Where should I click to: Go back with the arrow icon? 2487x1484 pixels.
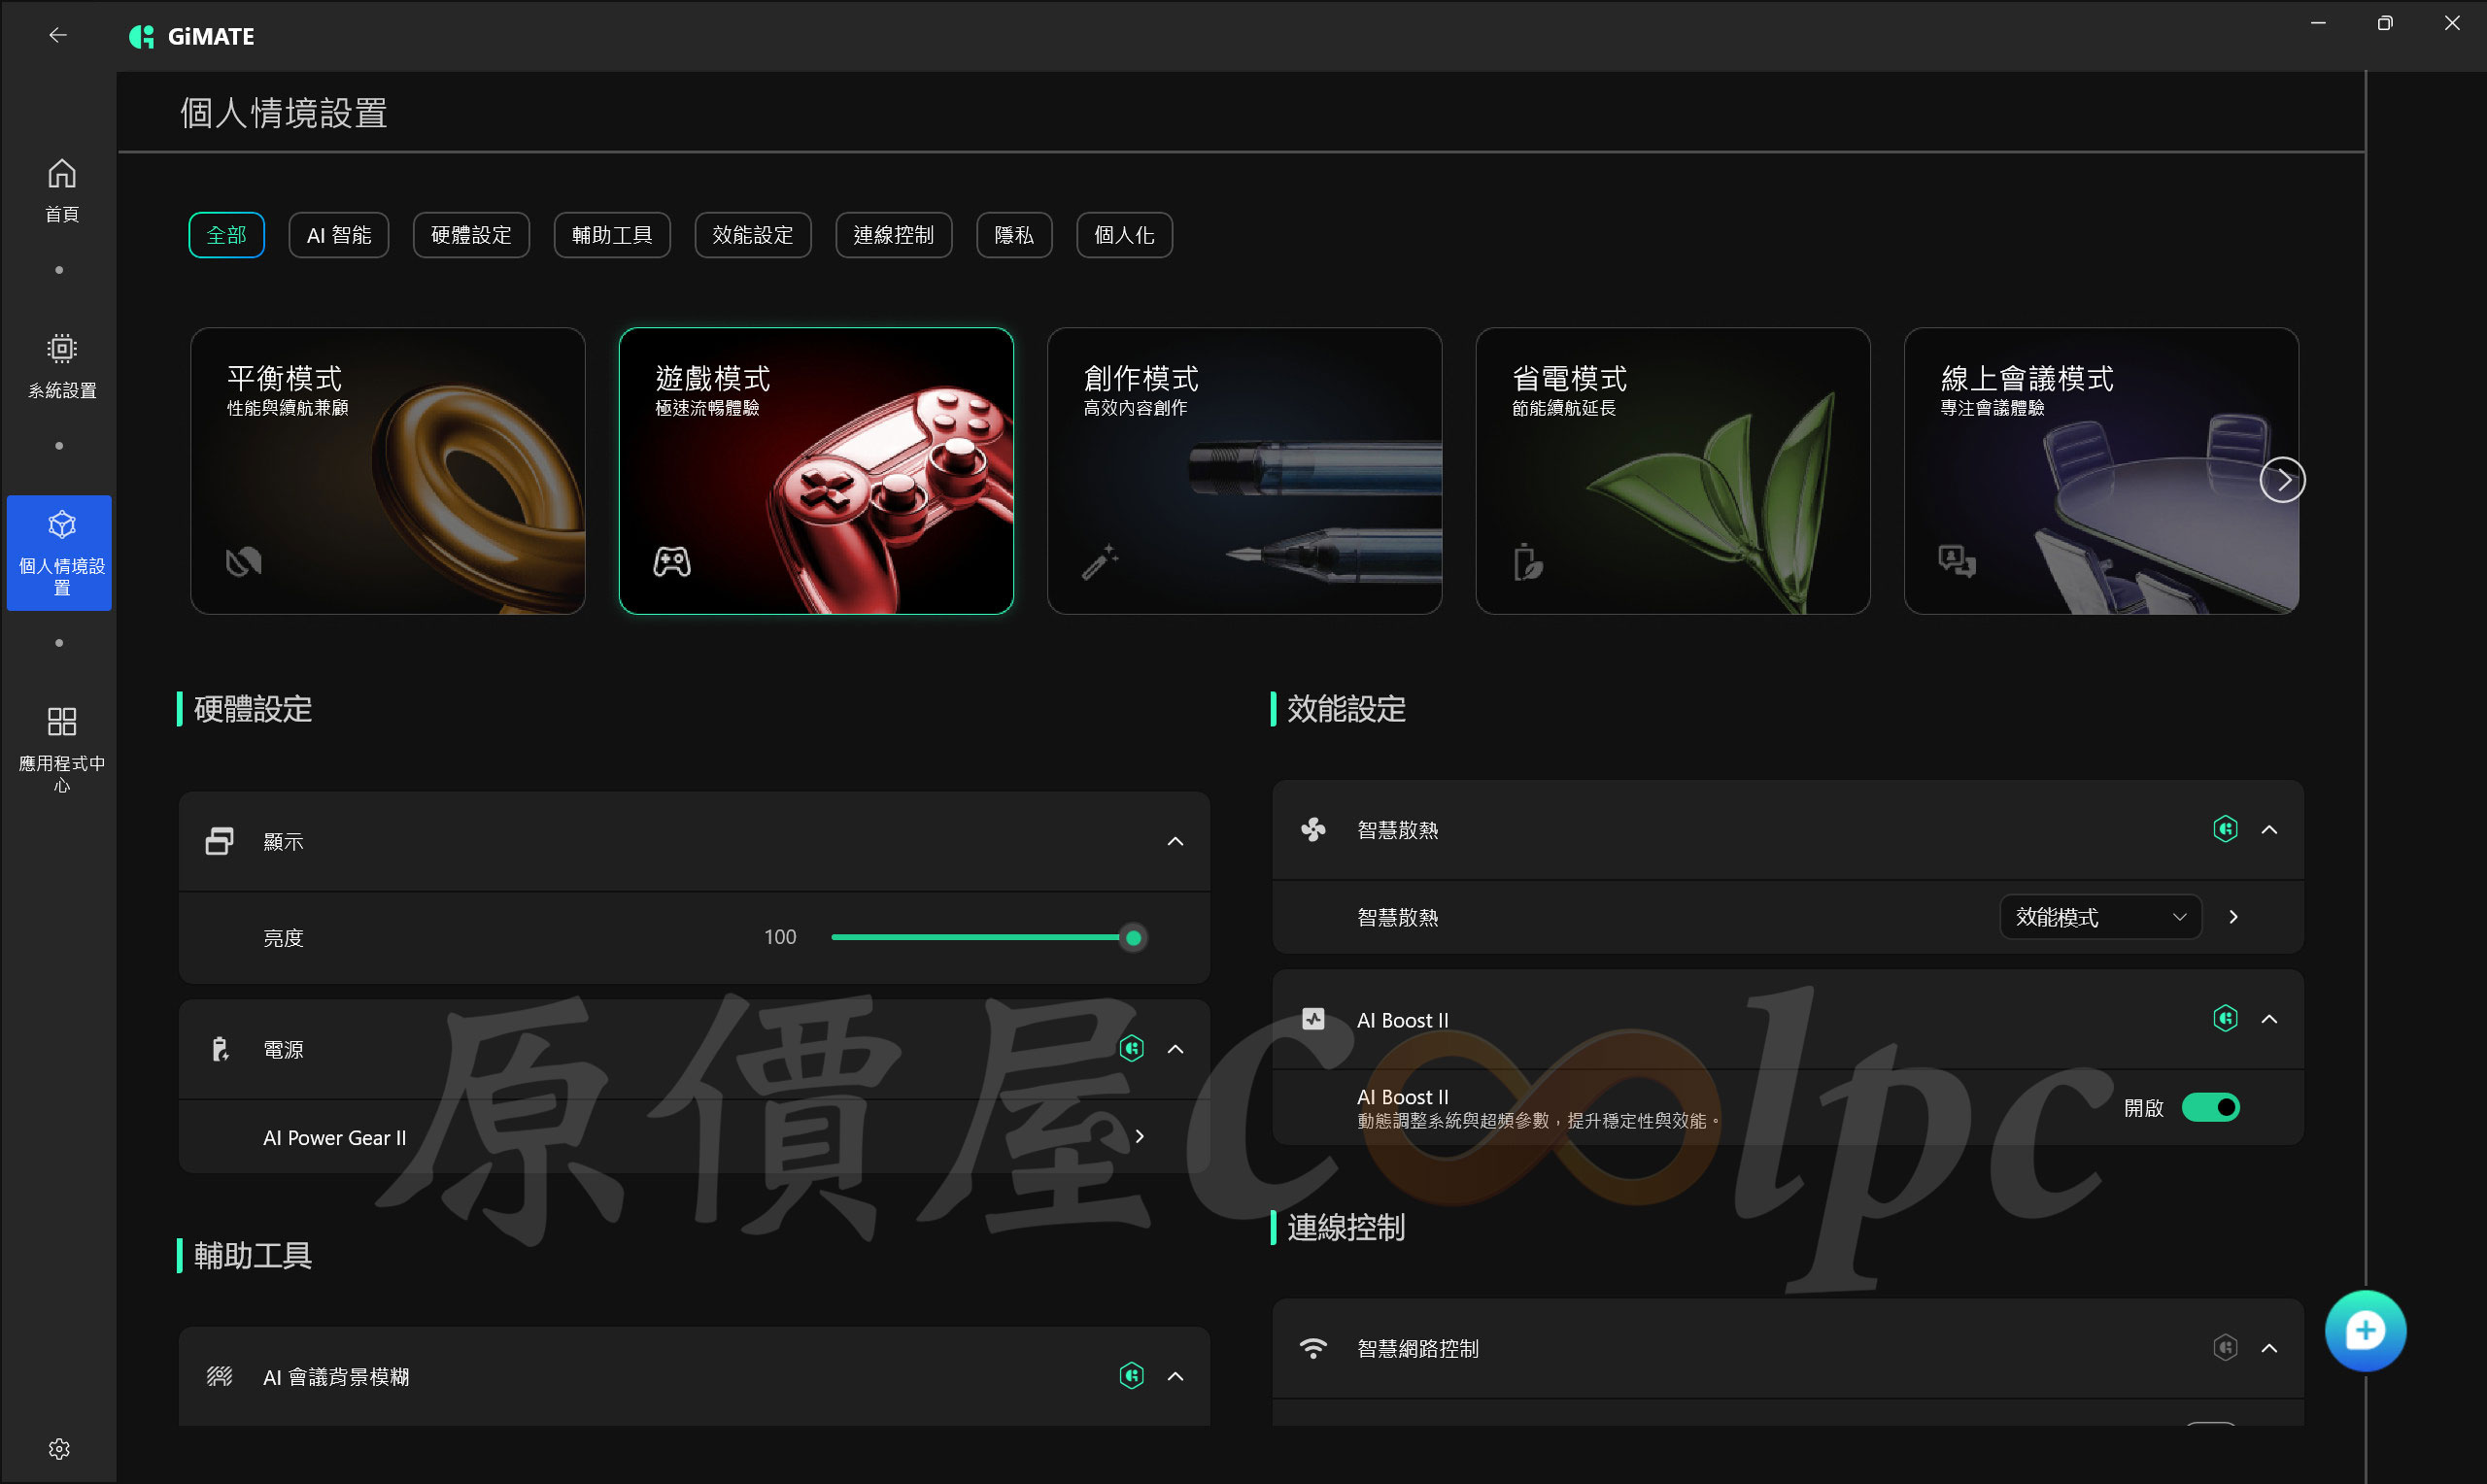click(x=58, y=36)
